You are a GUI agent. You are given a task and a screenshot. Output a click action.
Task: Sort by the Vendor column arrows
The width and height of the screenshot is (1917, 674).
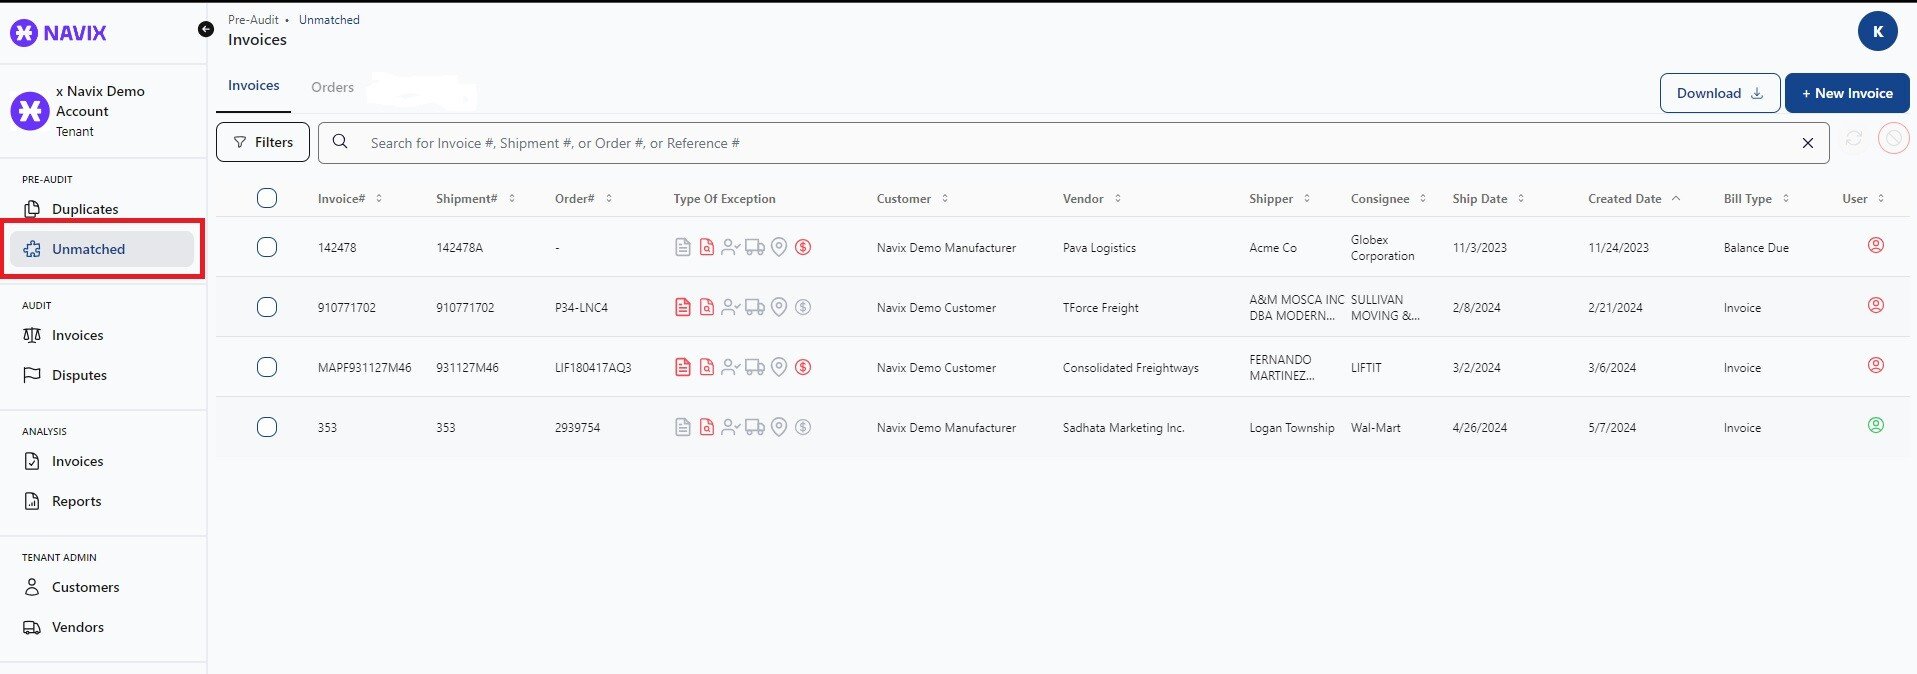(1117, 199)
